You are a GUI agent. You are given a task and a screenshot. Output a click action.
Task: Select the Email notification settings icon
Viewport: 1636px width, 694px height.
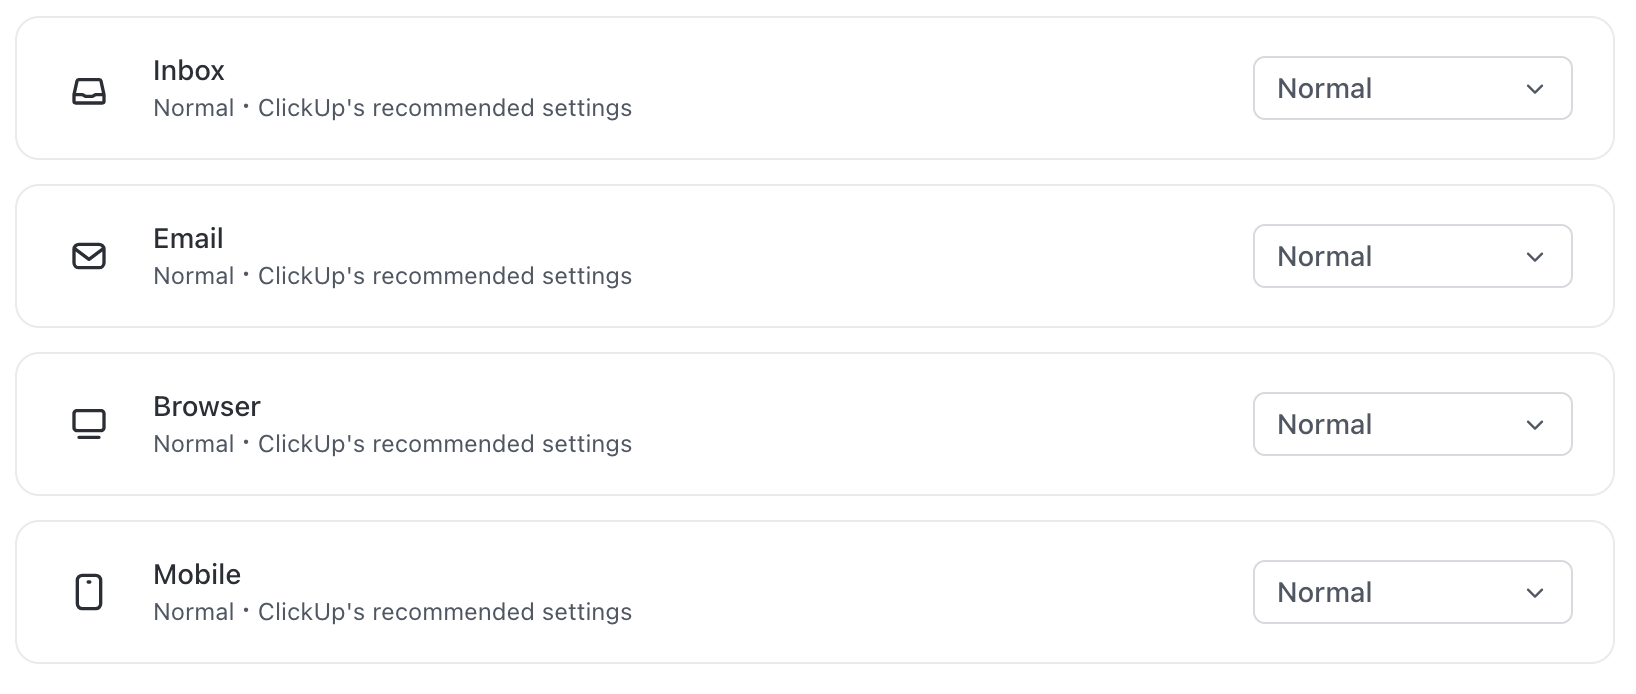pos(90,257)
